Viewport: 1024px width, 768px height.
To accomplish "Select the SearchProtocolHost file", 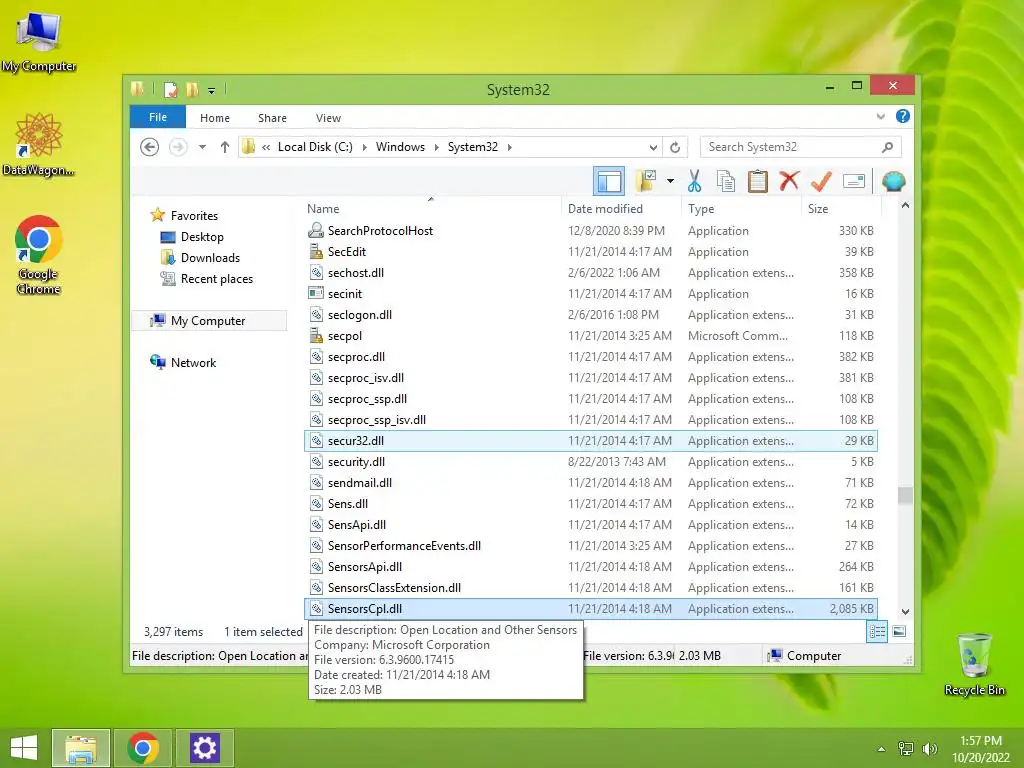I will tap(590, 231).
